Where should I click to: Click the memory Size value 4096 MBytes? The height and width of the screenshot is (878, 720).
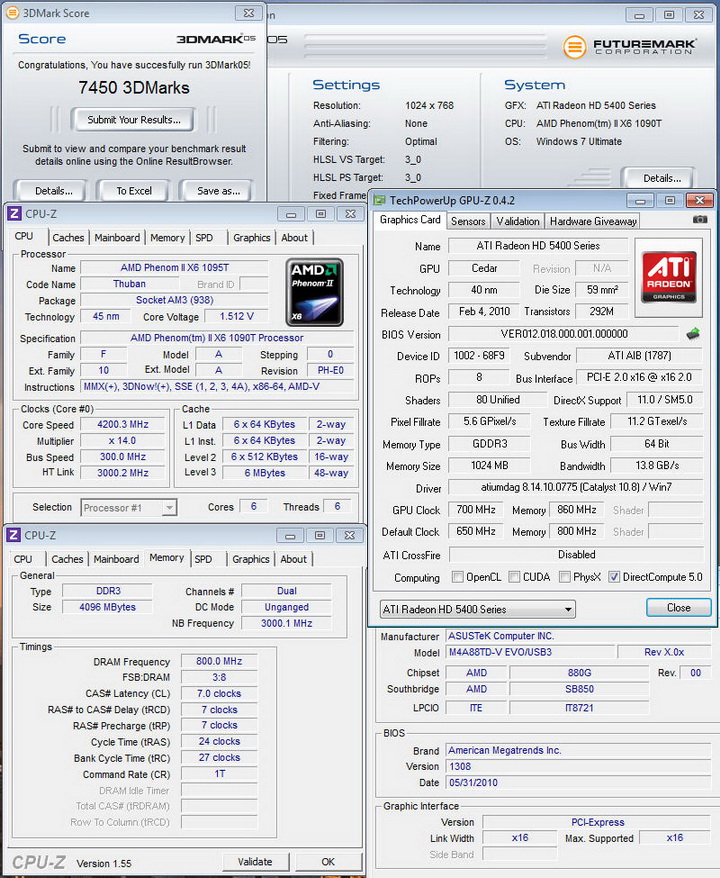pos(107,607)
